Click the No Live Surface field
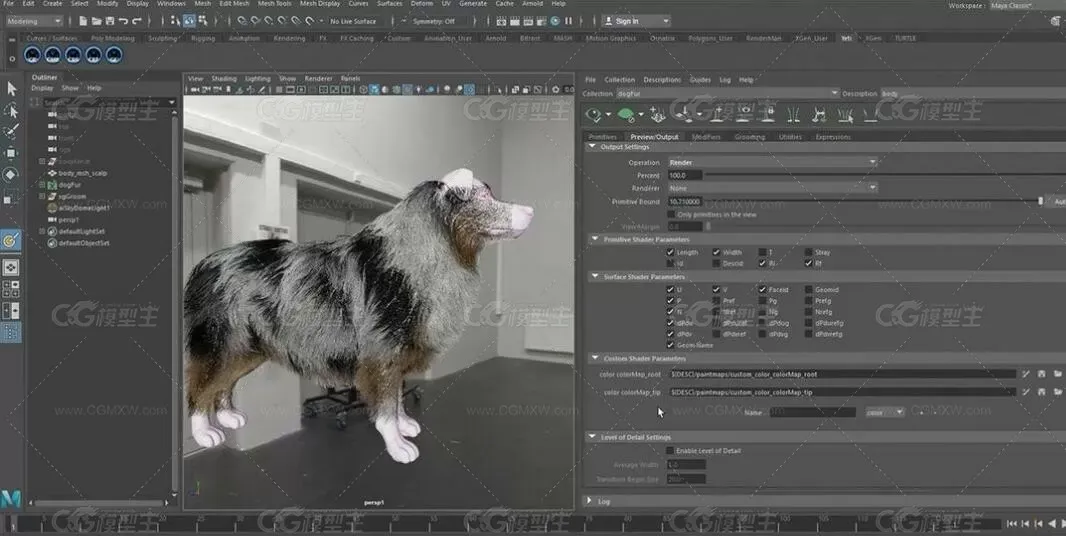The width and height of the screenshot is (1066, 536). tap(353, 21)
